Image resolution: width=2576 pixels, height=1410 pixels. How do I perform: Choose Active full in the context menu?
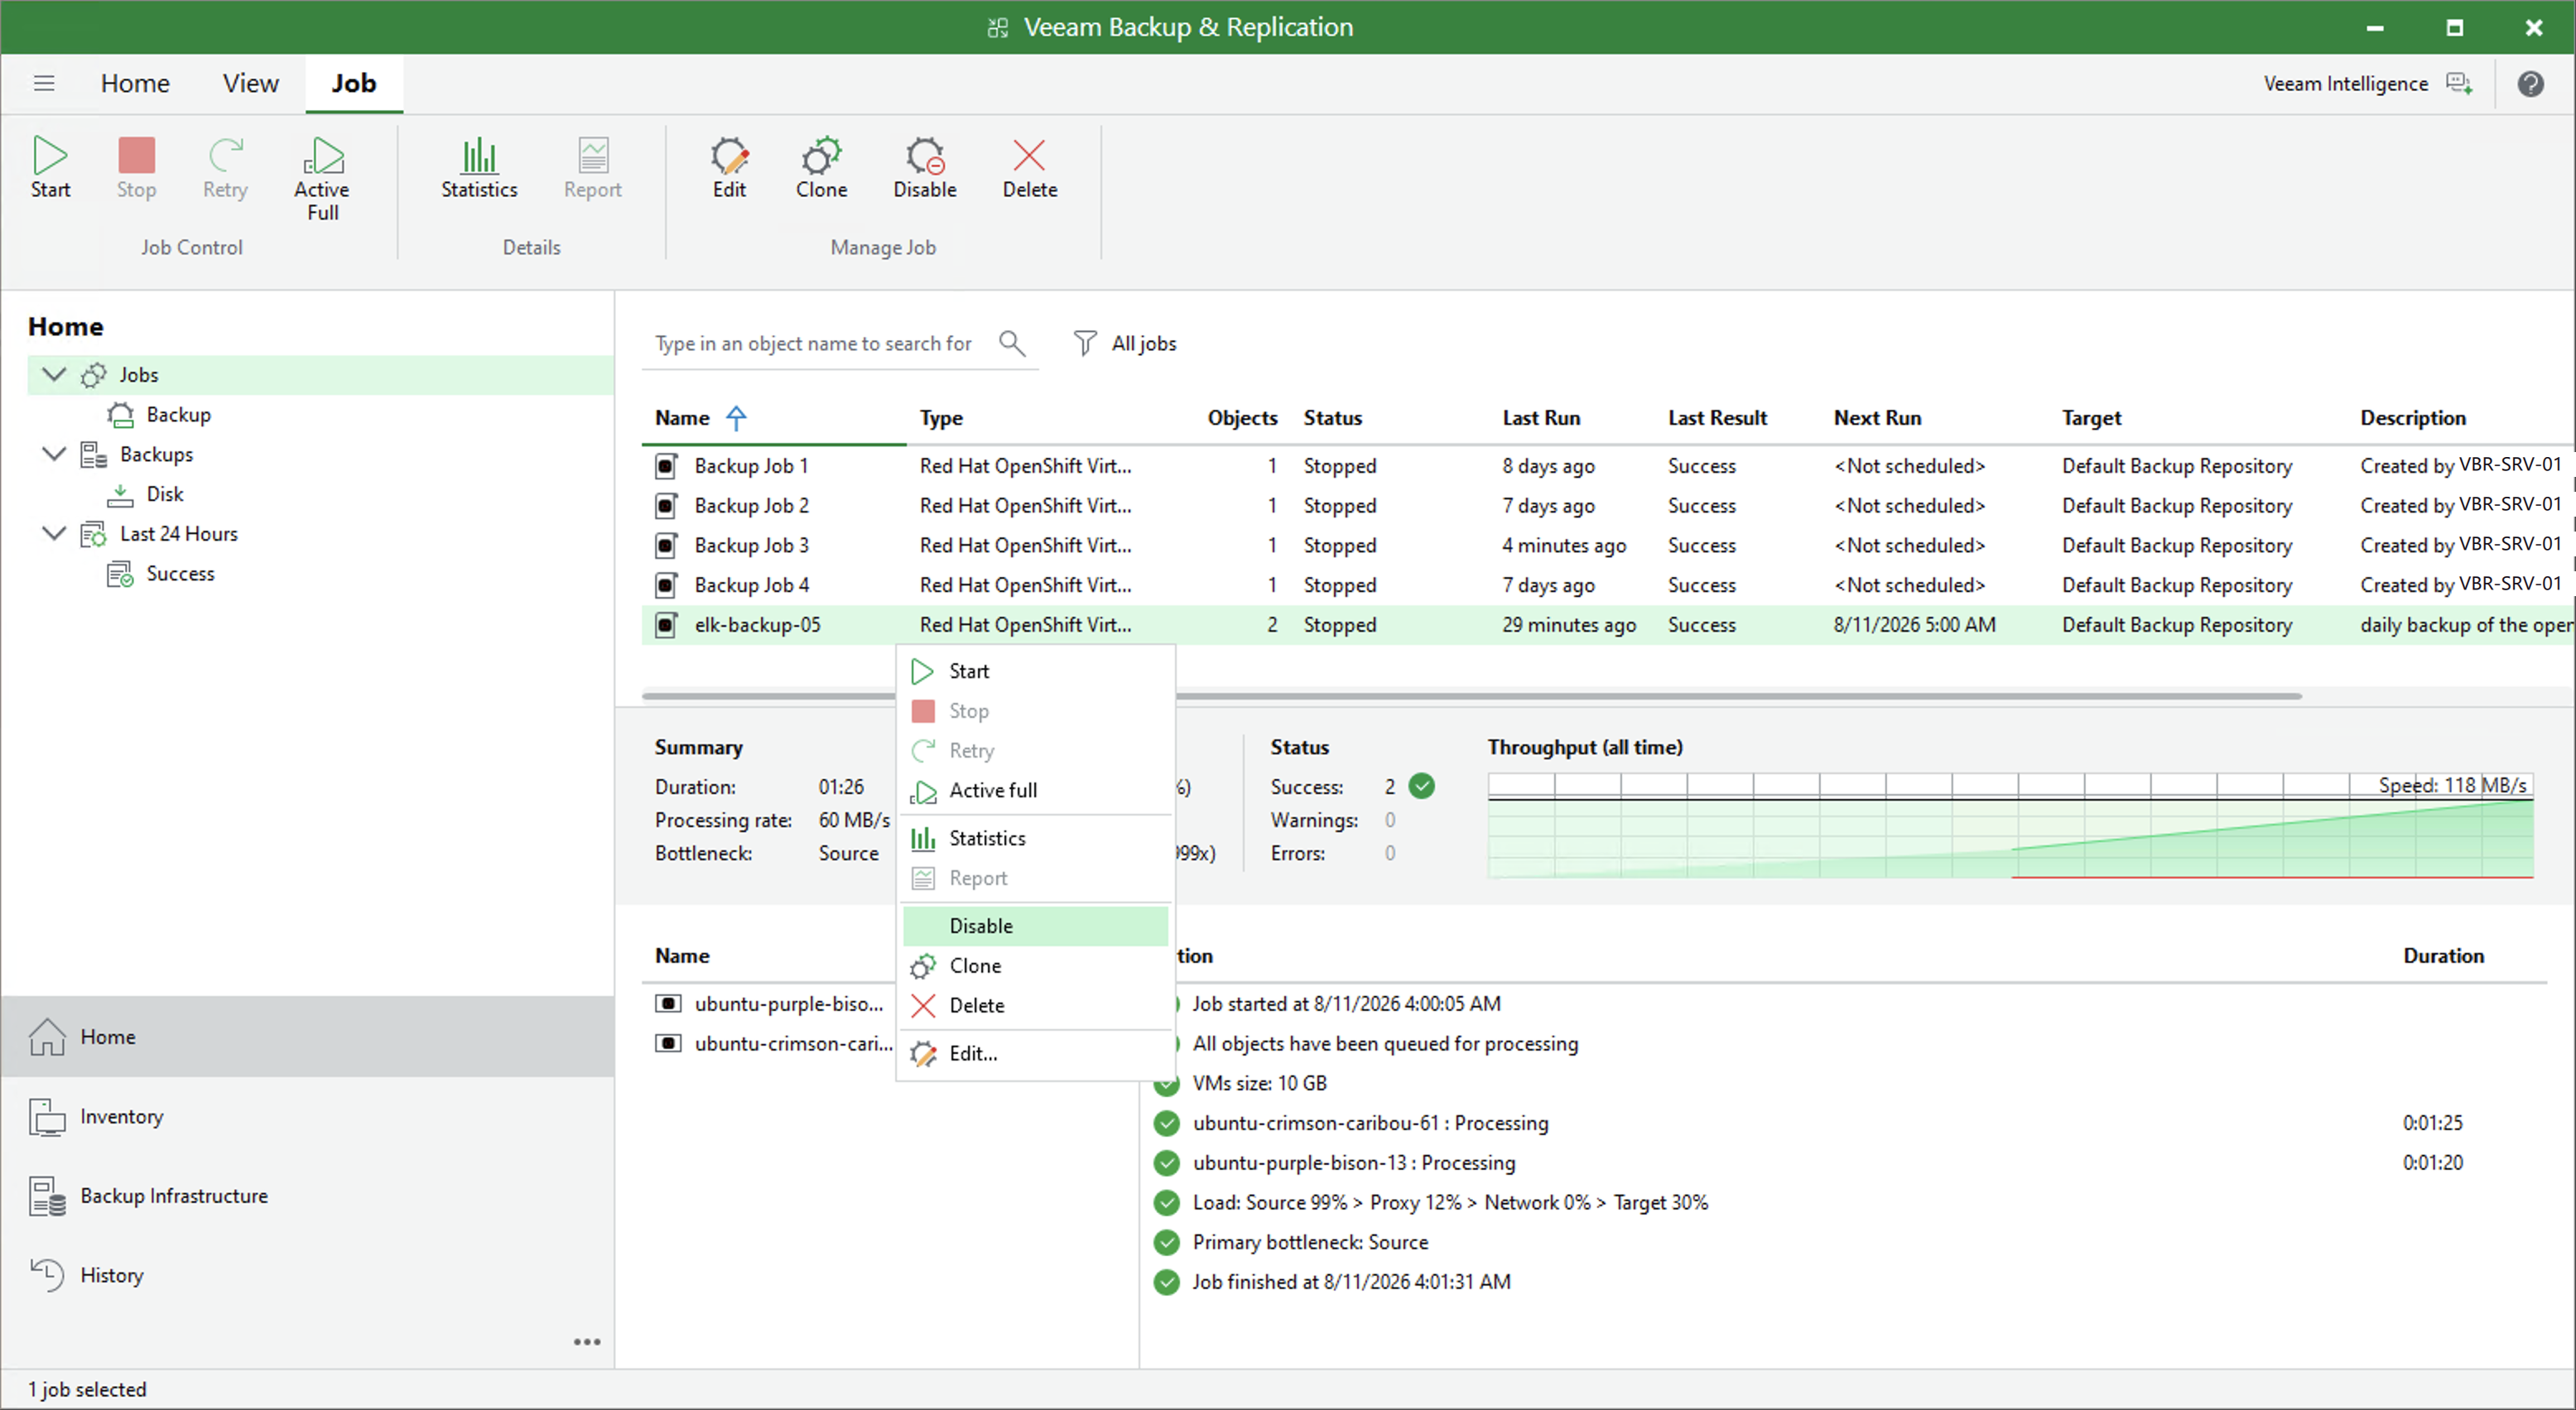pos(1034,790)
